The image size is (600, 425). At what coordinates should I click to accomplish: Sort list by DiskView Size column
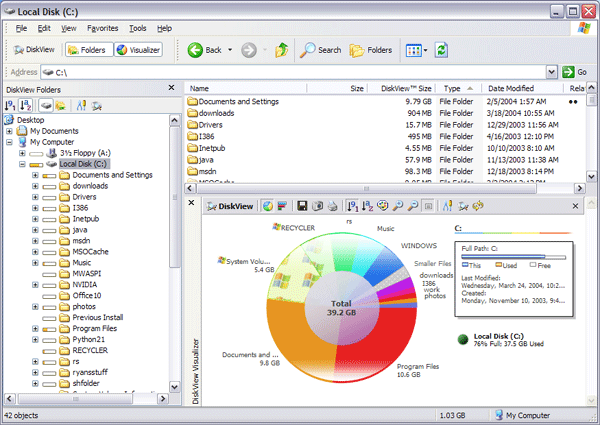point(401,88)
